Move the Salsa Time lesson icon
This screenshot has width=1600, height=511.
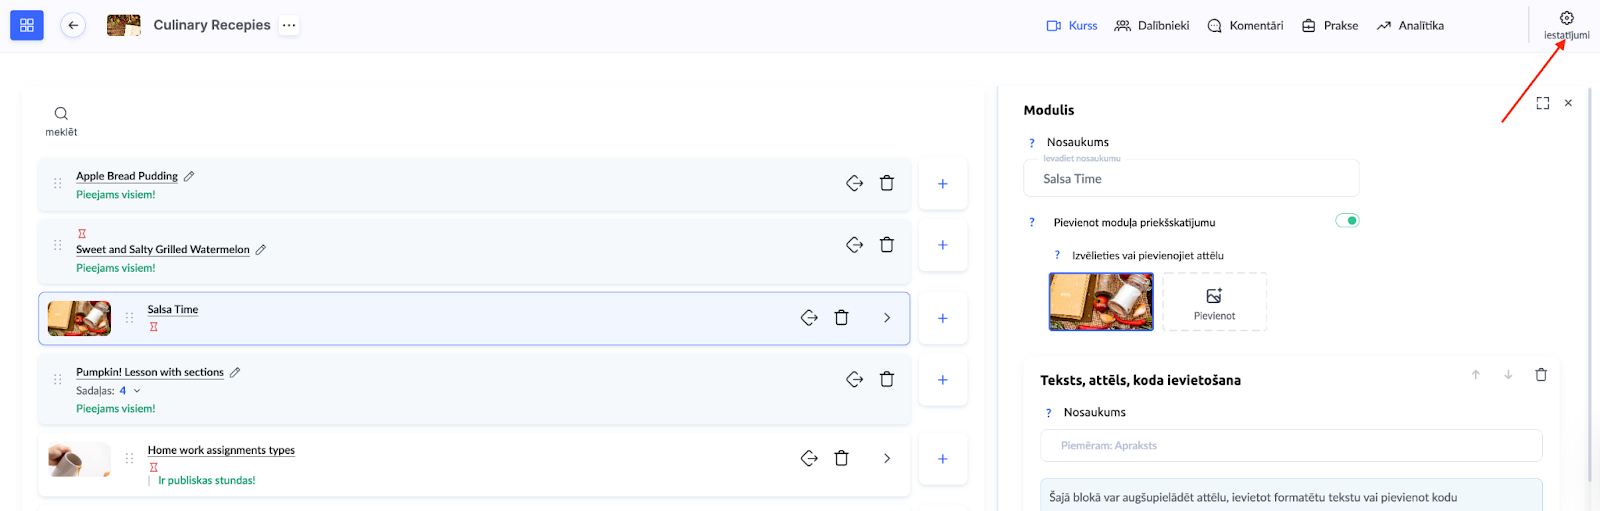809,318
